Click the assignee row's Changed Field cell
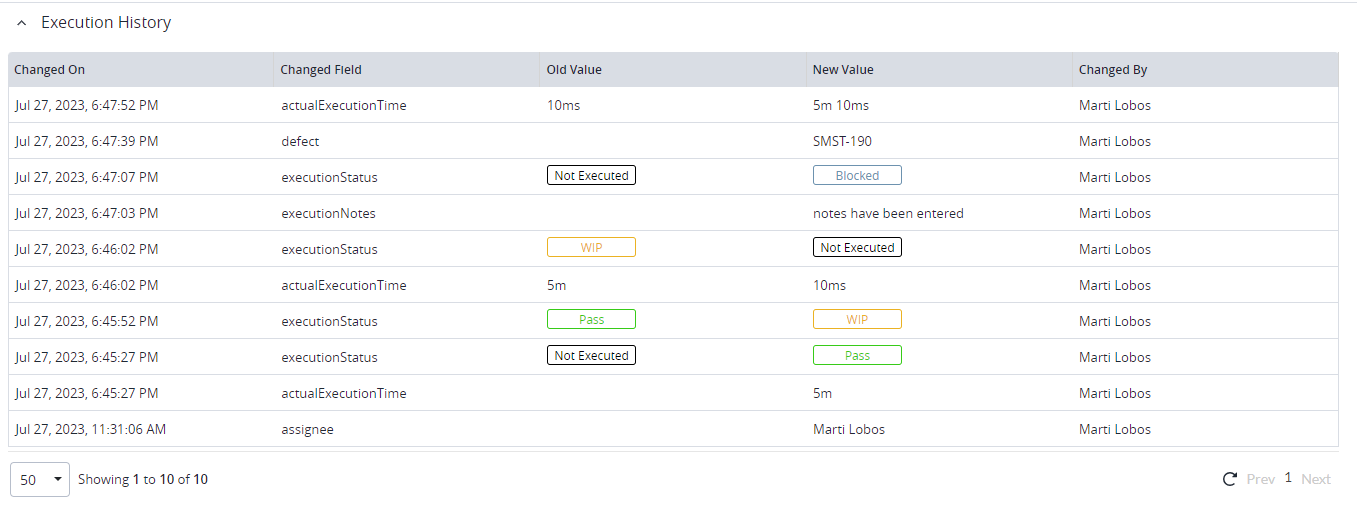 [307, 429]
